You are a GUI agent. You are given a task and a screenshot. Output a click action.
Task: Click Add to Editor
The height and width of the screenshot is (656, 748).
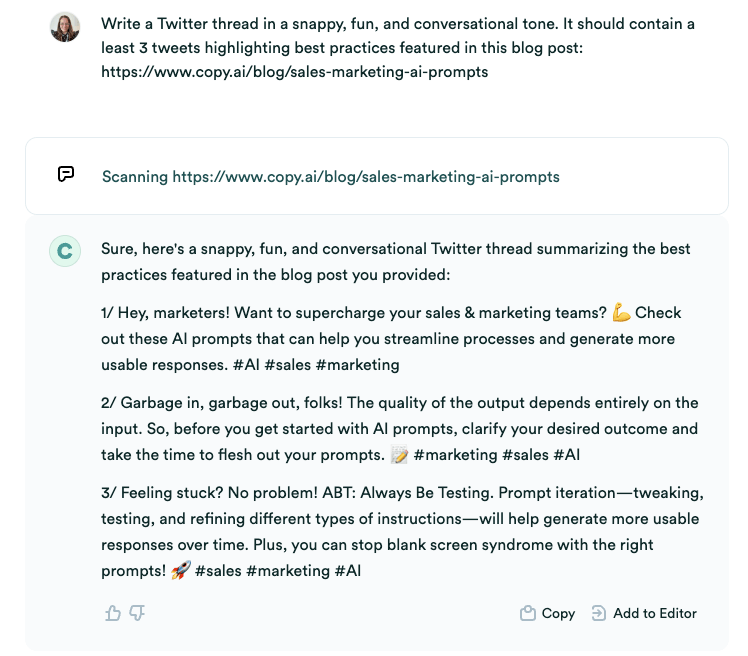click(x=644, y=613)
